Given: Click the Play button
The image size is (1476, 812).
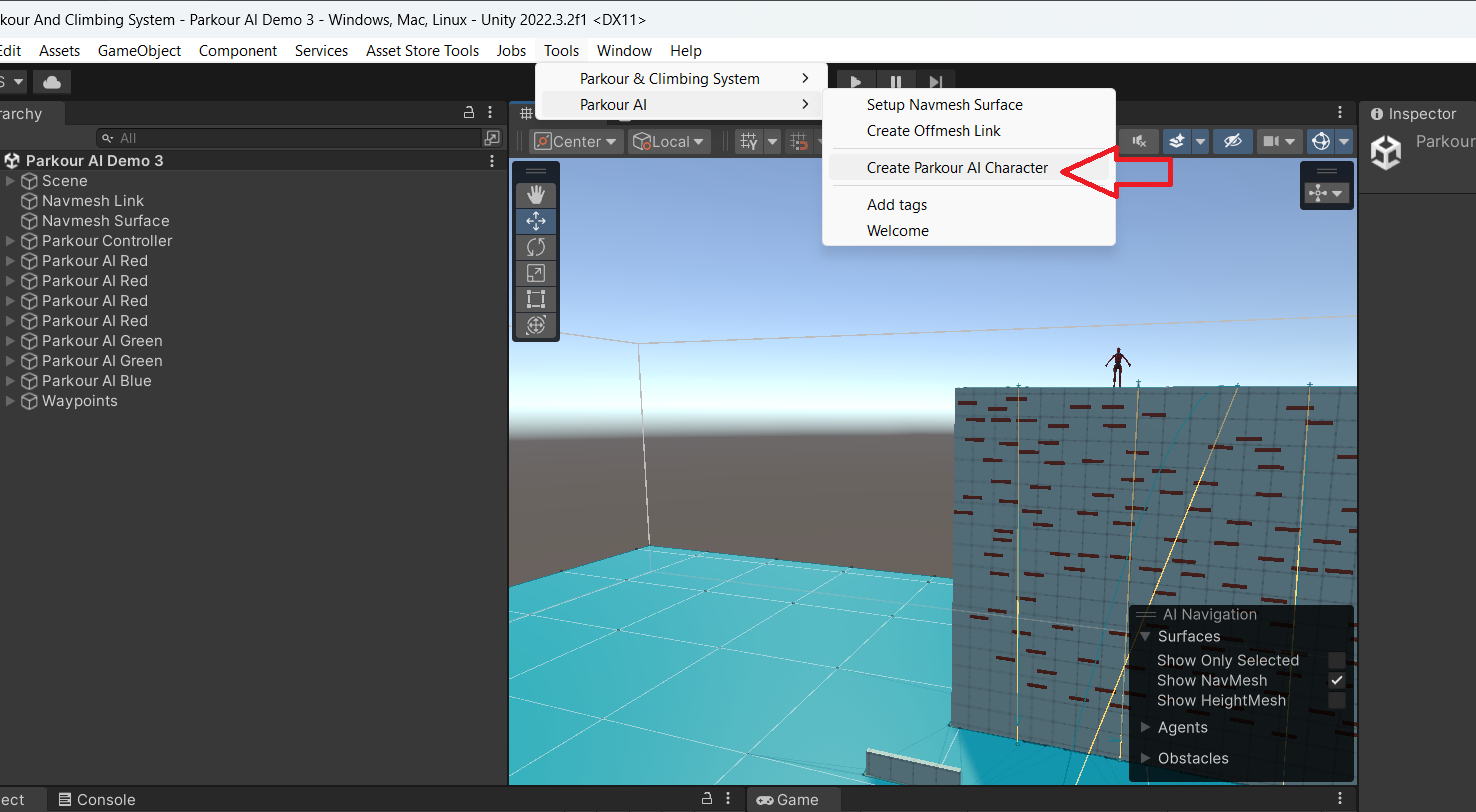Looking at the screenshot, I should 855,82.
